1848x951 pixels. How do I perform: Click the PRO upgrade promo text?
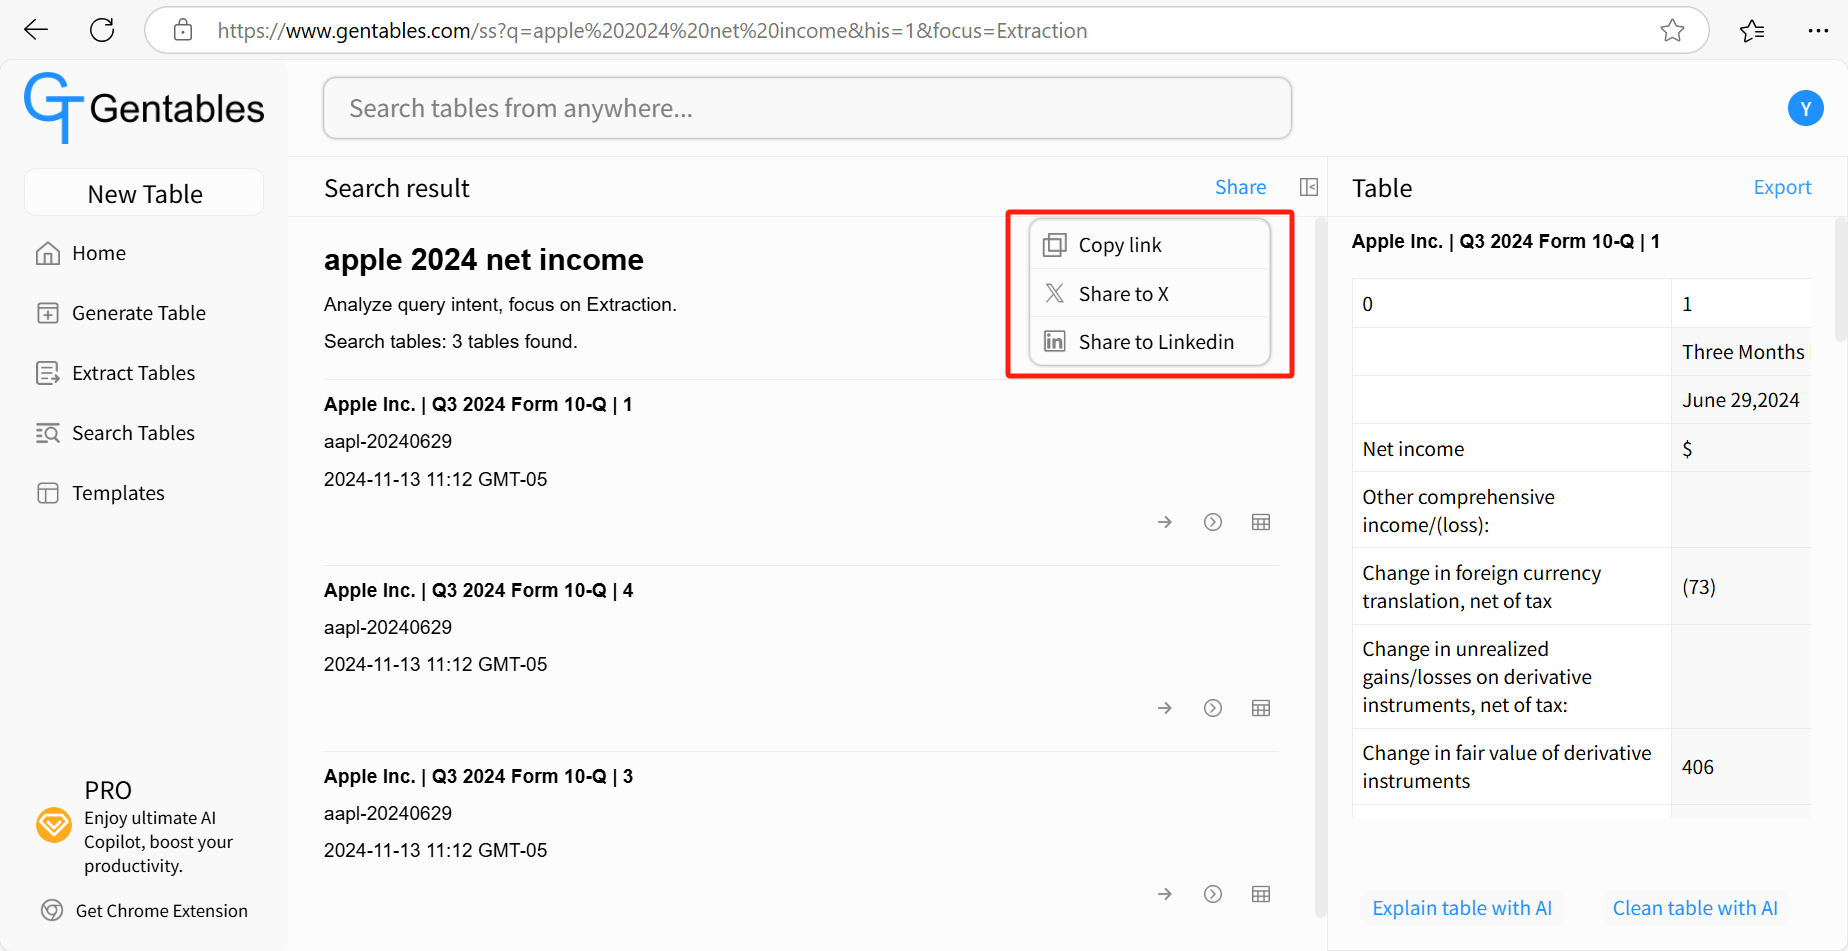tap(158, 842)
